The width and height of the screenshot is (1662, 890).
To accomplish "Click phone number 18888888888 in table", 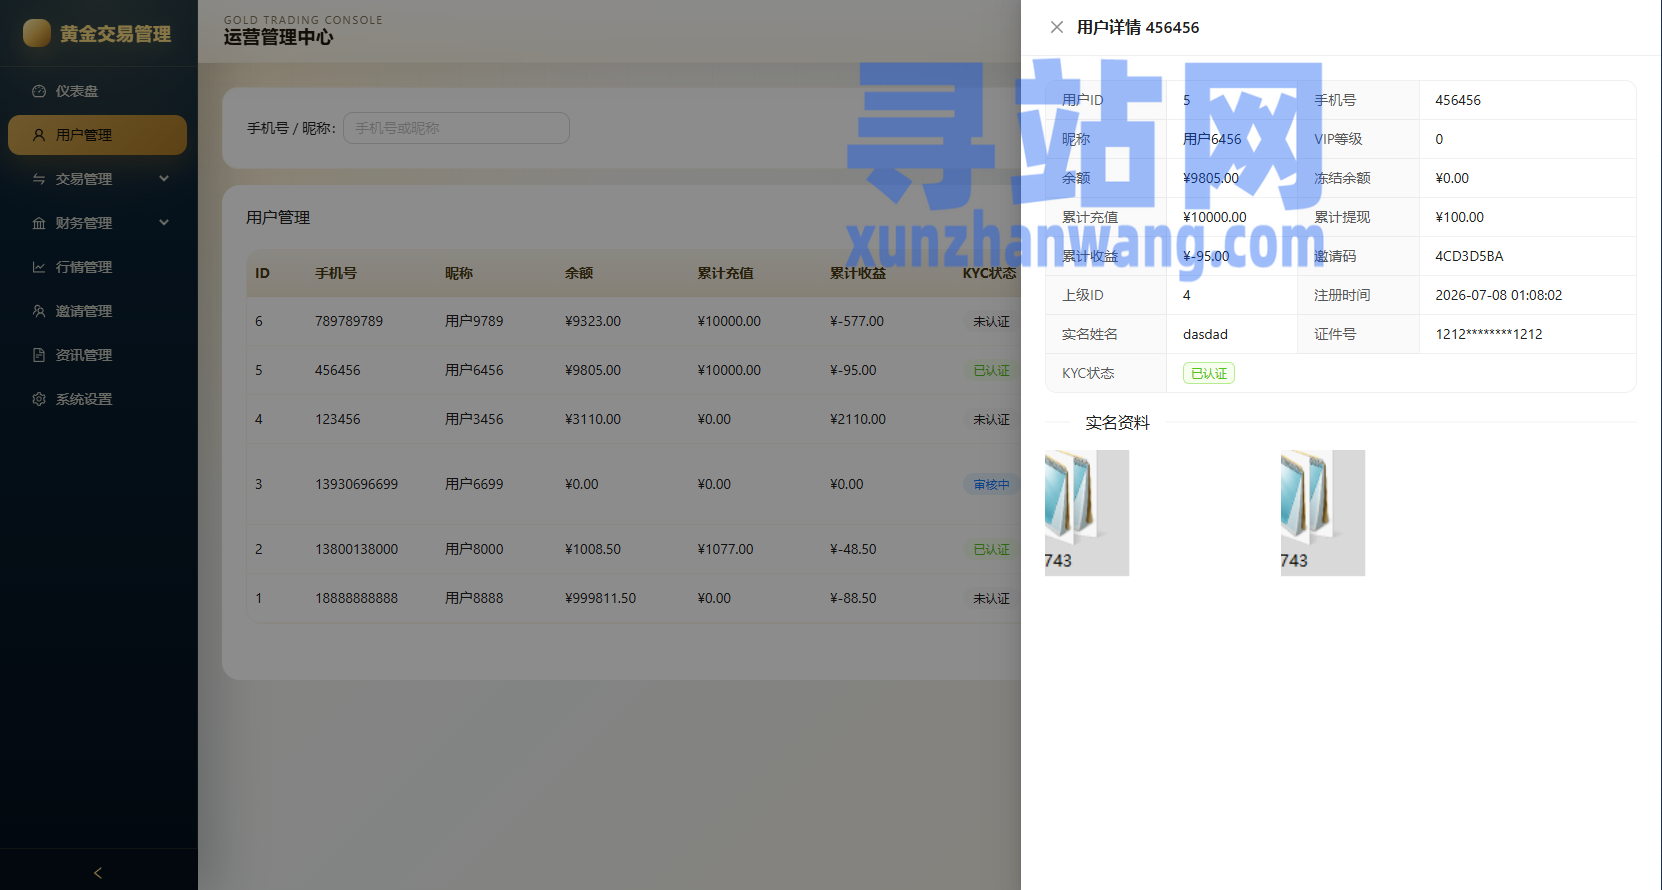I will click(356, 598).
